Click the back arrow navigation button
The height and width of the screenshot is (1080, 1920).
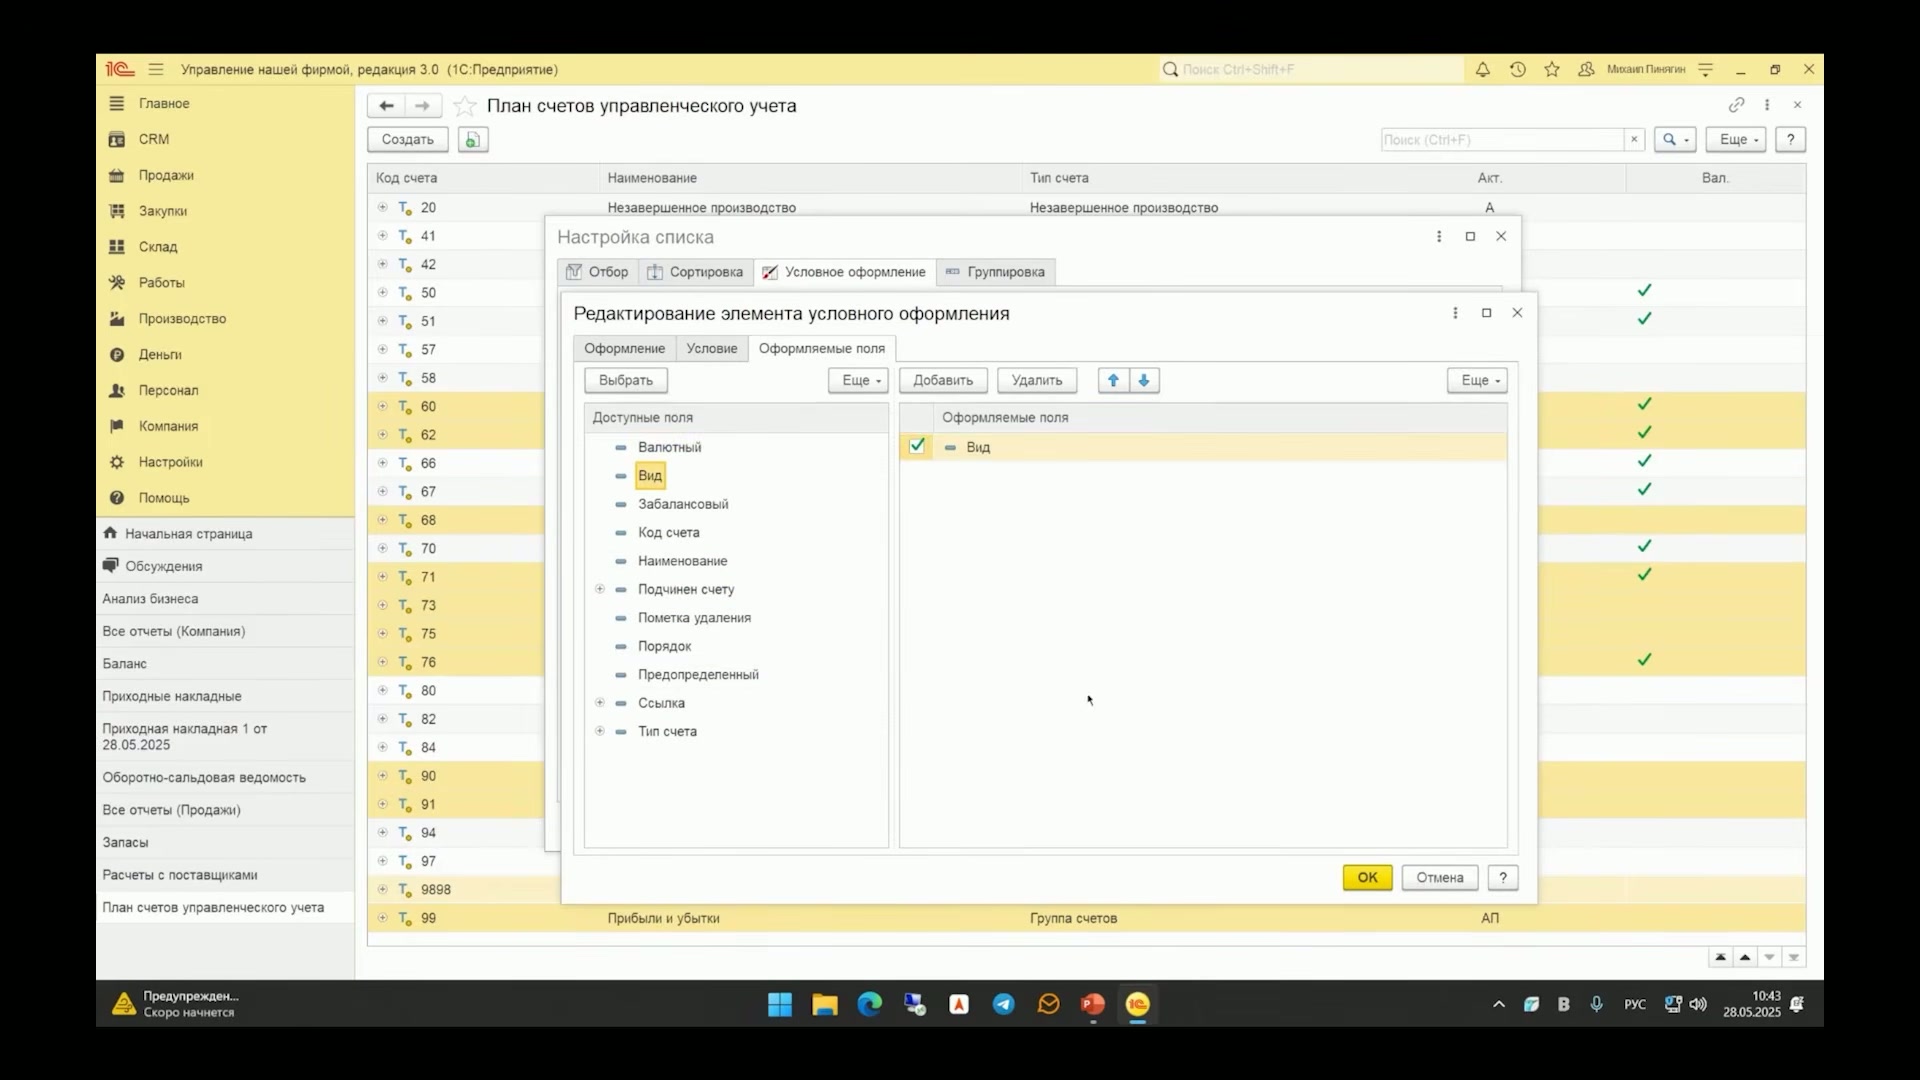386,106
